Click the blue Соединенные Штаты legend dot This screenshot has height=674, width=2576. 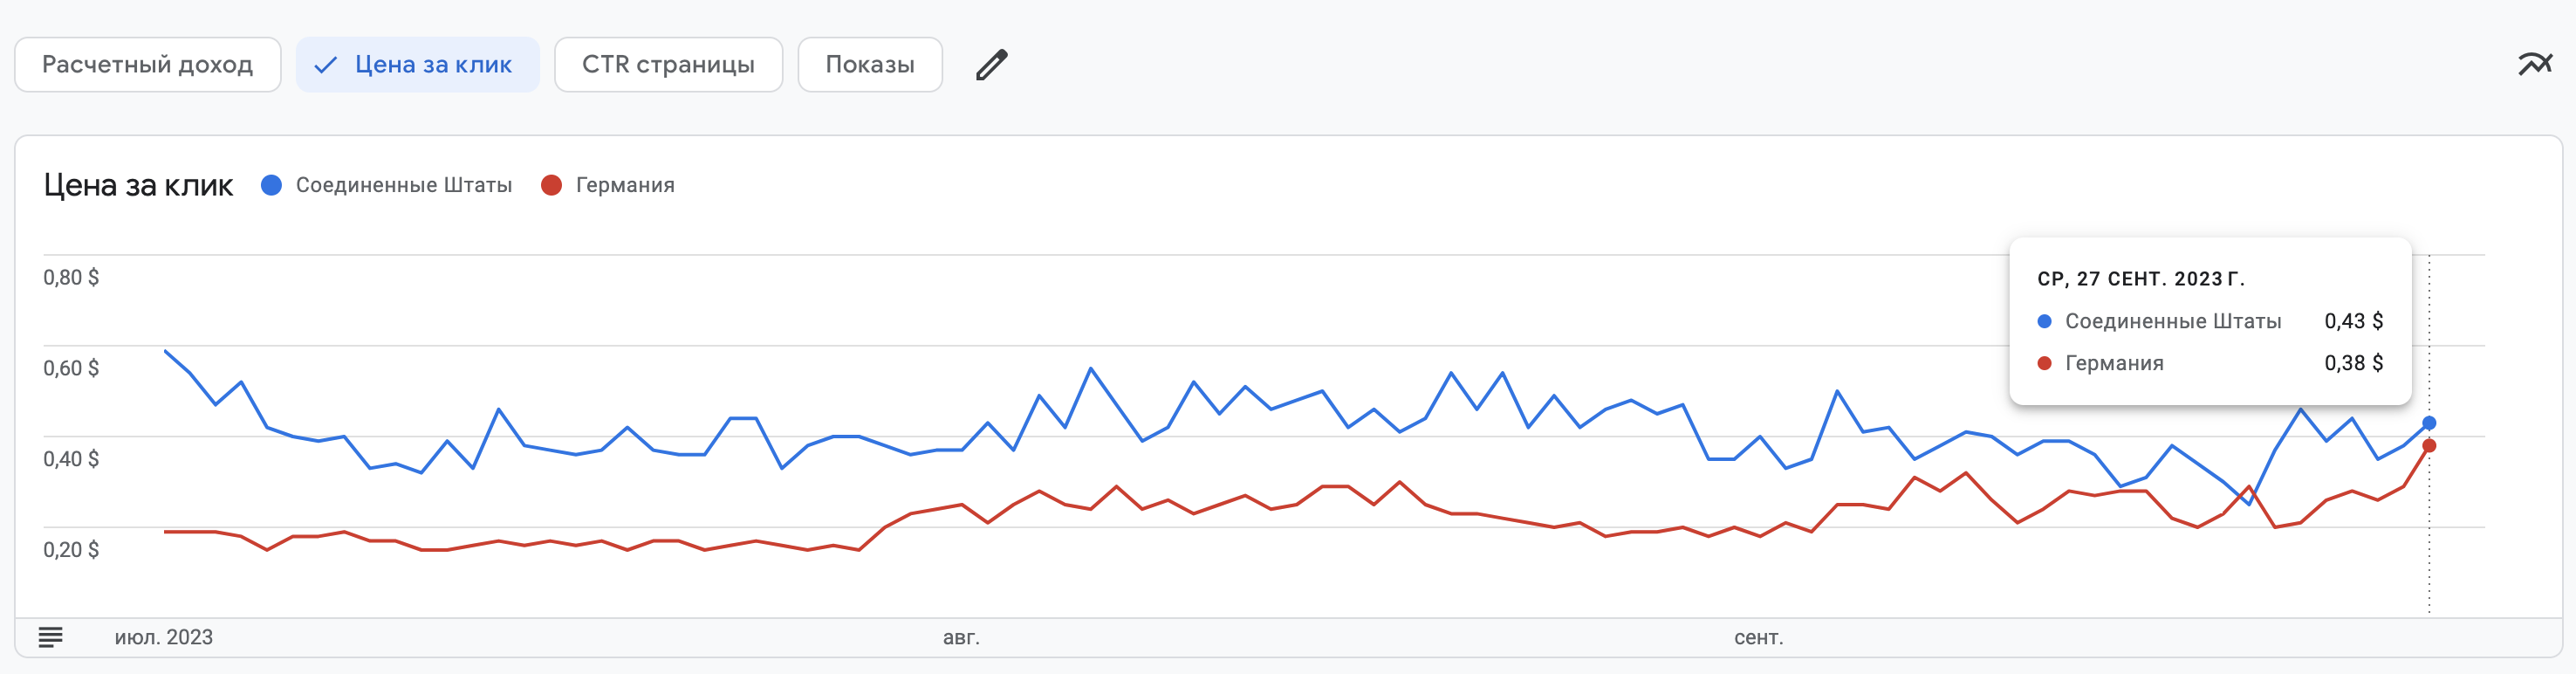click(x=271, y=185)
